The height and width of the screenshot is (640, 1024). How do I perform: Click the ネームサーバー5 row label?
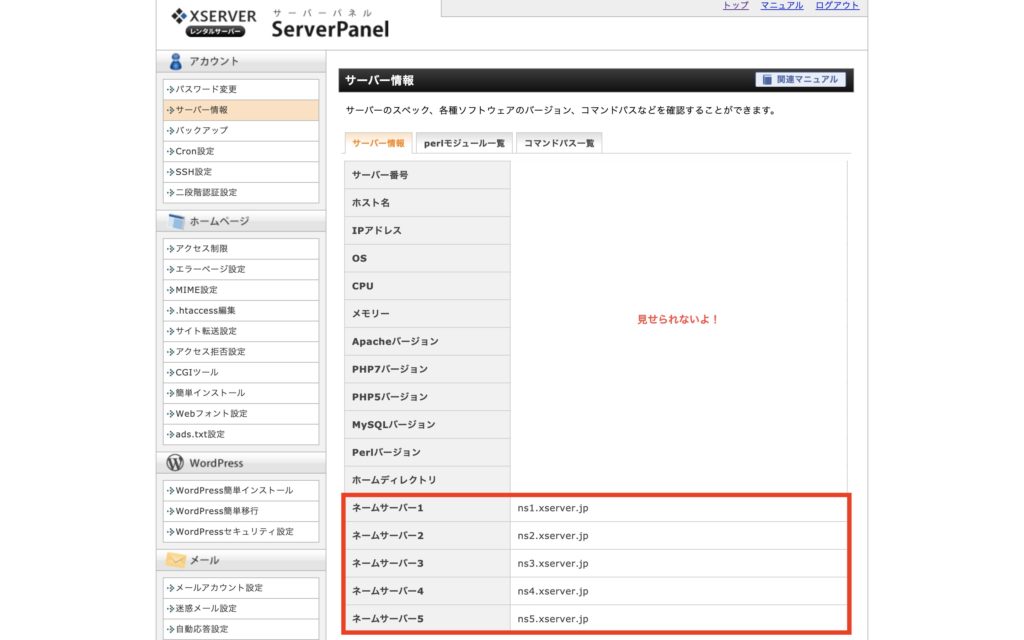coord(388,619)
